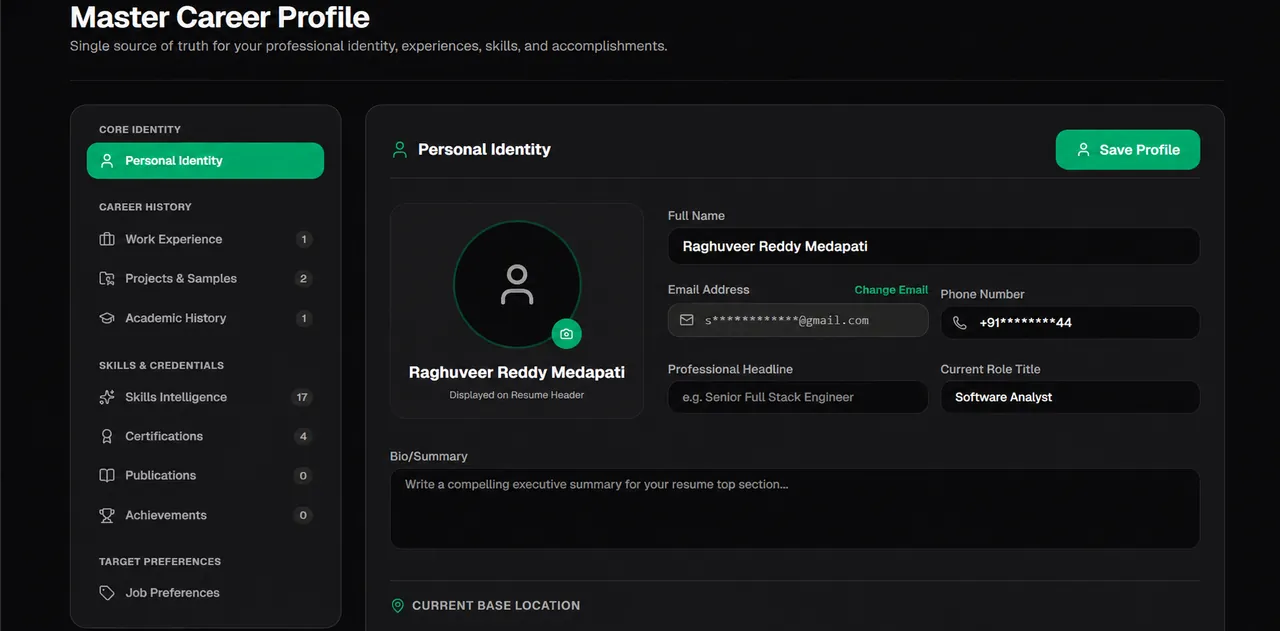Viewport: 1280px width, 631px height.
Task: Click the masked Email Address field
Action: (798, 321)
